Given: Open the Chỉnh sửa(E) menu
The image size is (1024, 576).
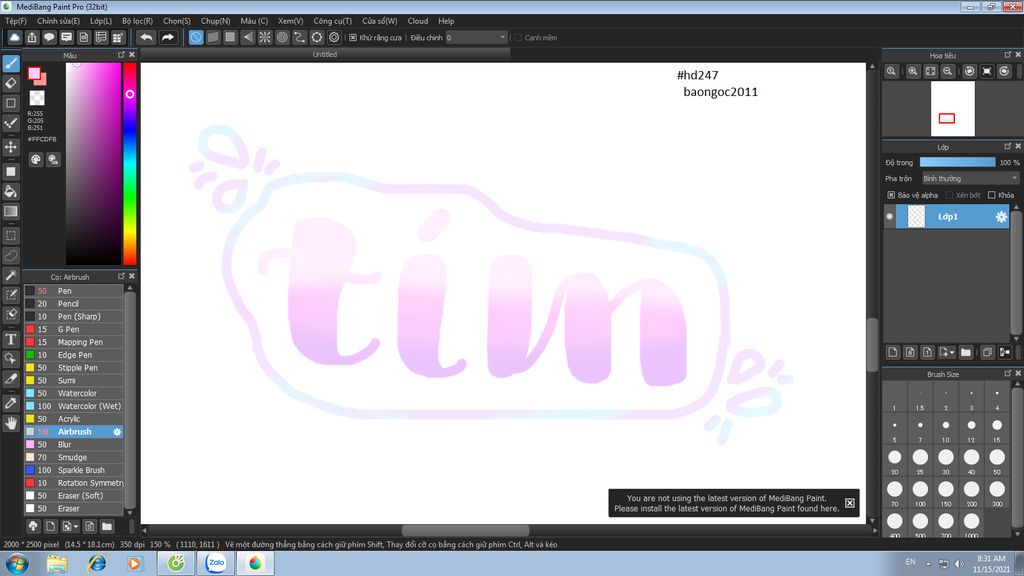Looking at the screenshot, I should click(x=58, y=21).
